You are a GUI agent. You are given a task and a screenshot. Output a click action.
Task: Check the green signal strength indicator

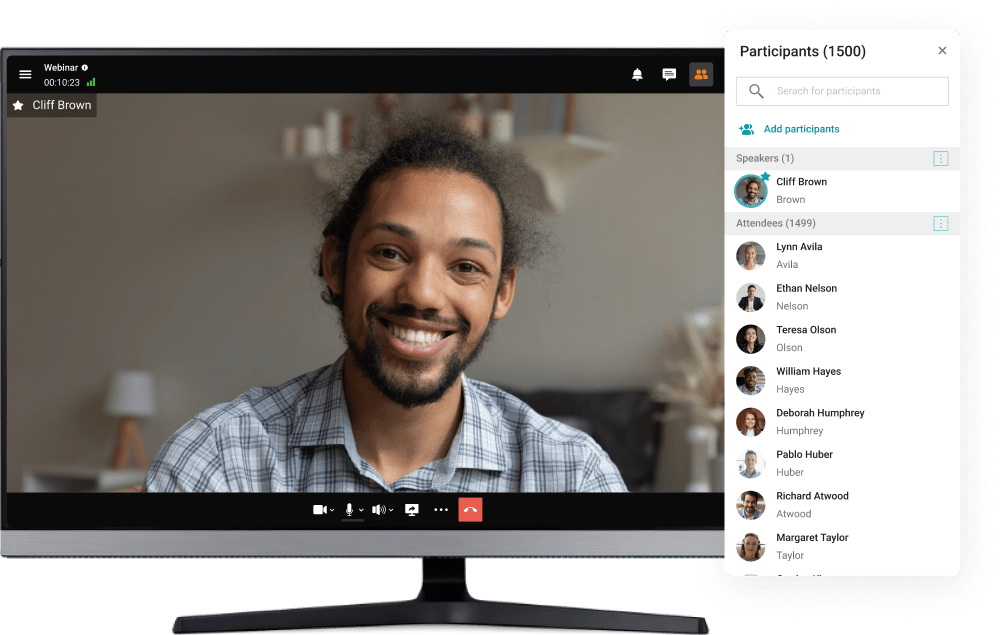click(91, 82)
